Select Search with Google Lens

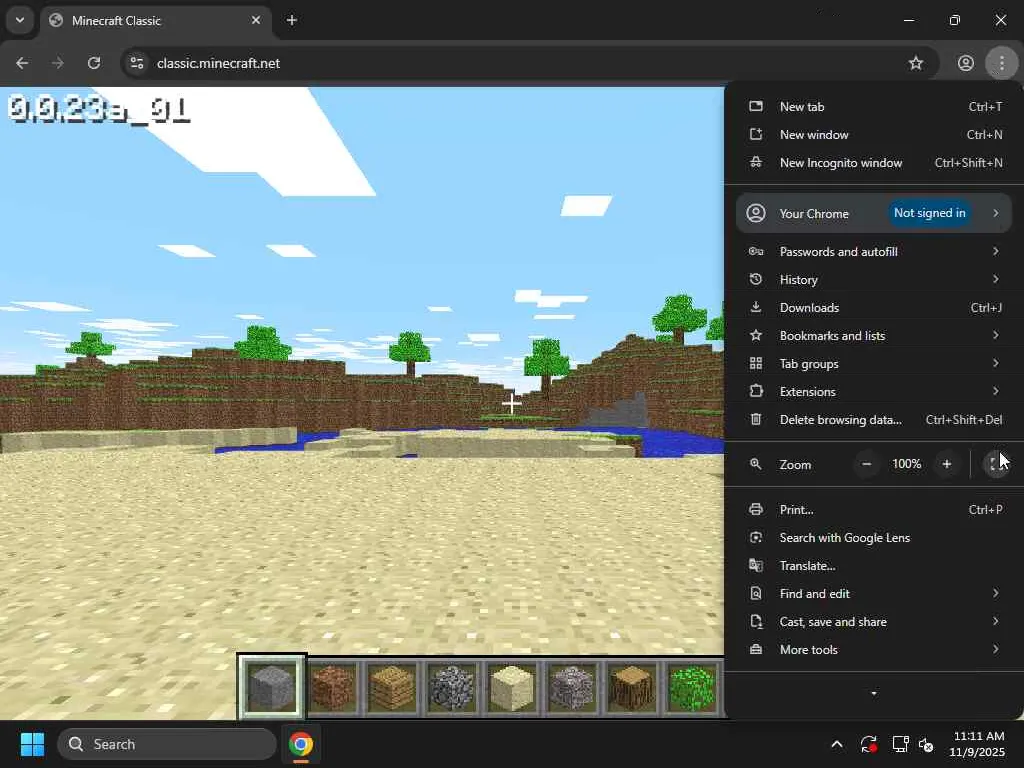(x=874, y=537)
